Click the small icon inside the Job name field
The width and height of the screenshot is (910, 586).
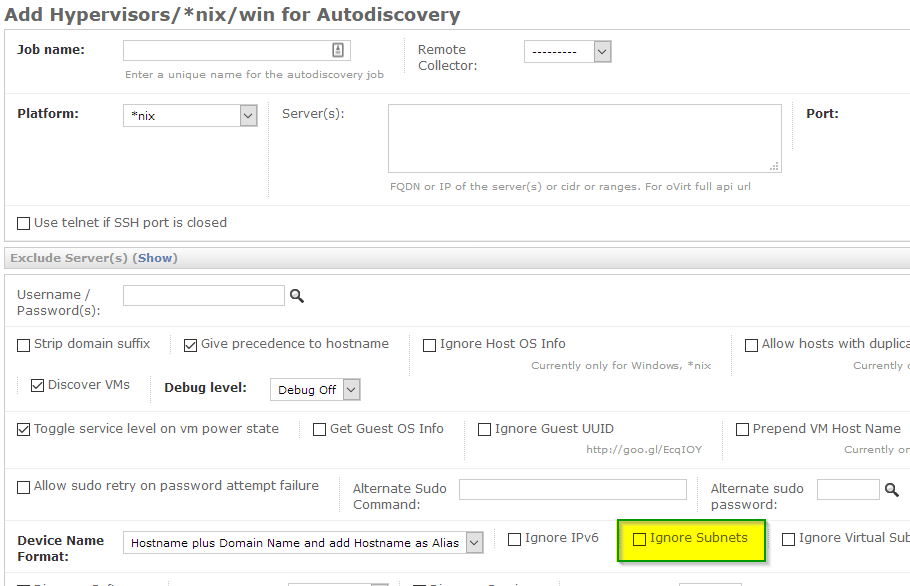(x=339, y=49)
